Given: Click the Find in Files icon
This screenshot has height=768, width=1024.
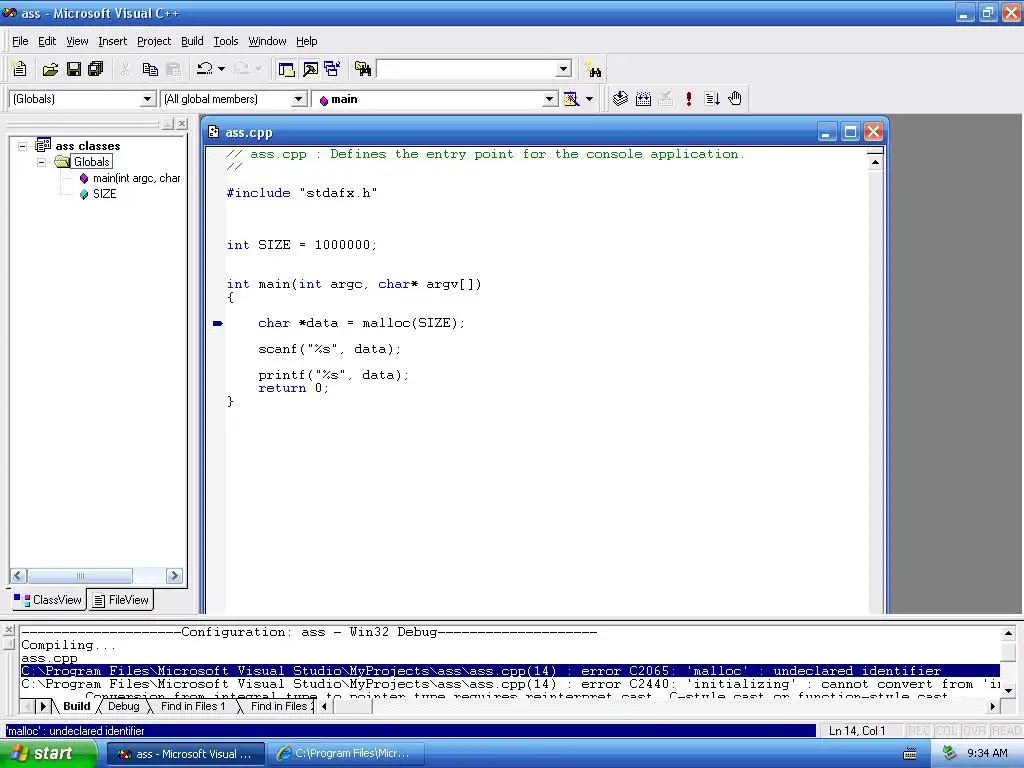Looking at the screenshot, I should coord(362,69).
